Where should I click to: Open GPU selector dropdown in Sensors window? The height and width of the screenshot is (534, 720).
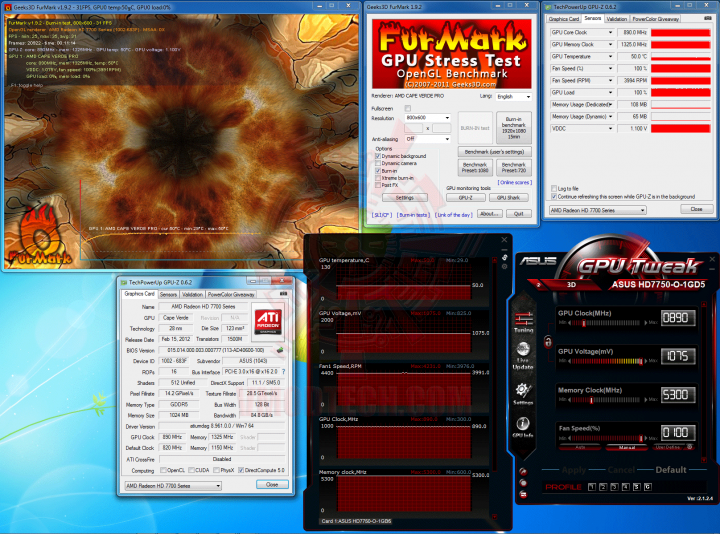598,210
